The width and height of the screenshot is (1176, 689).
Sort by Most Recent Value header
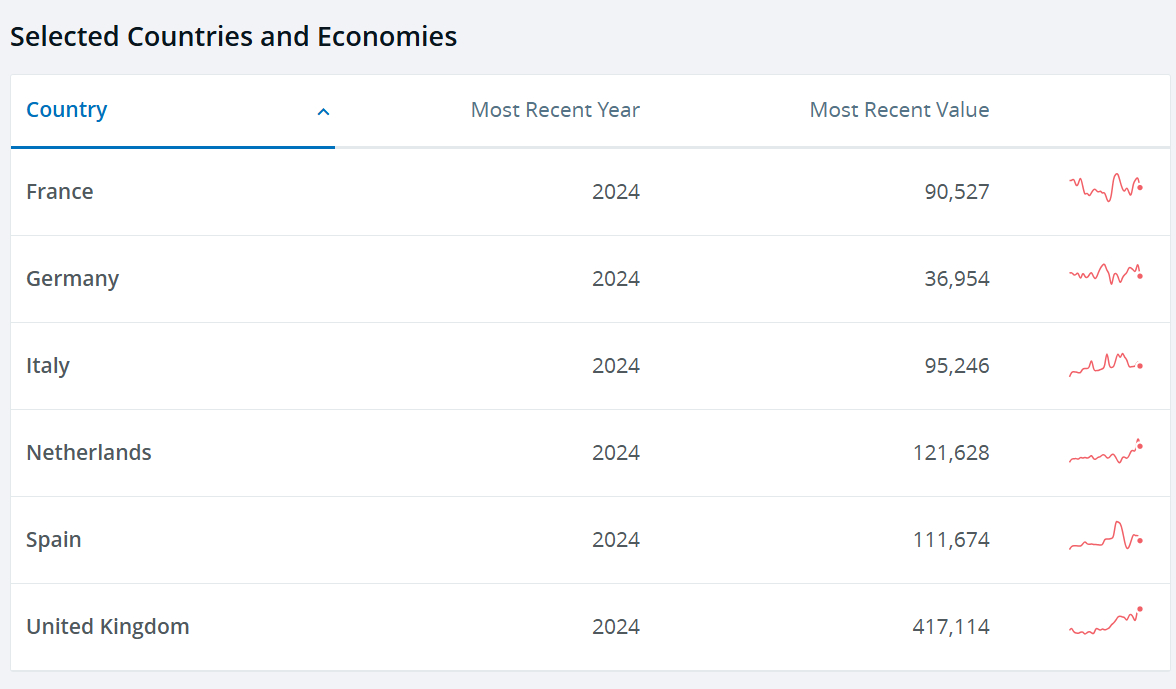[899, 110]
